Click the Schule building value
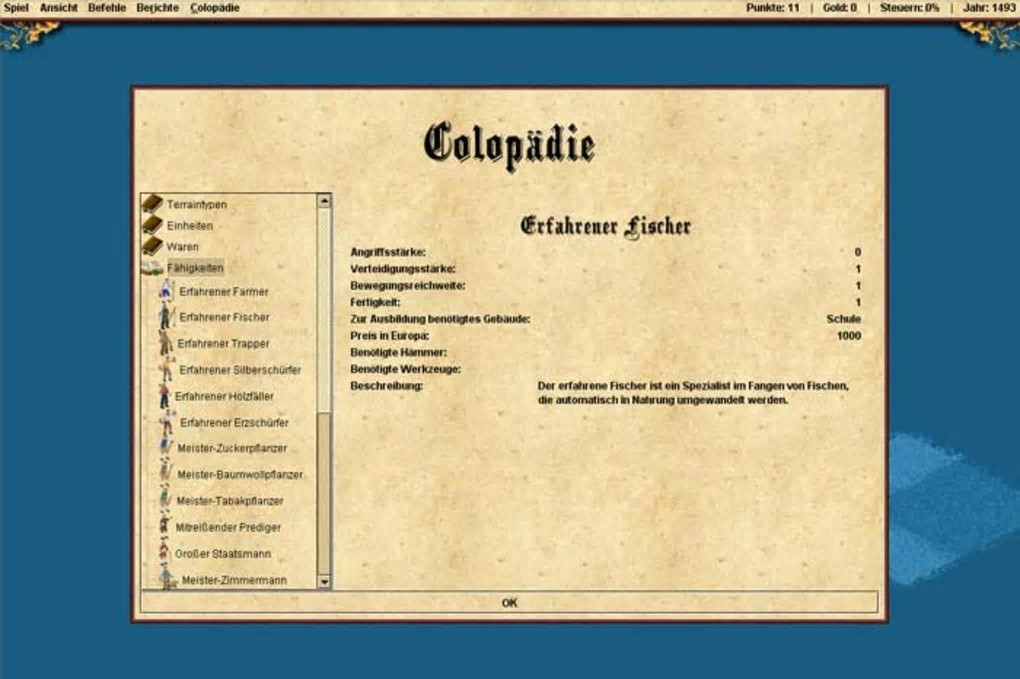The height and width of the screenshot is (679, 1020). (844, 319)
